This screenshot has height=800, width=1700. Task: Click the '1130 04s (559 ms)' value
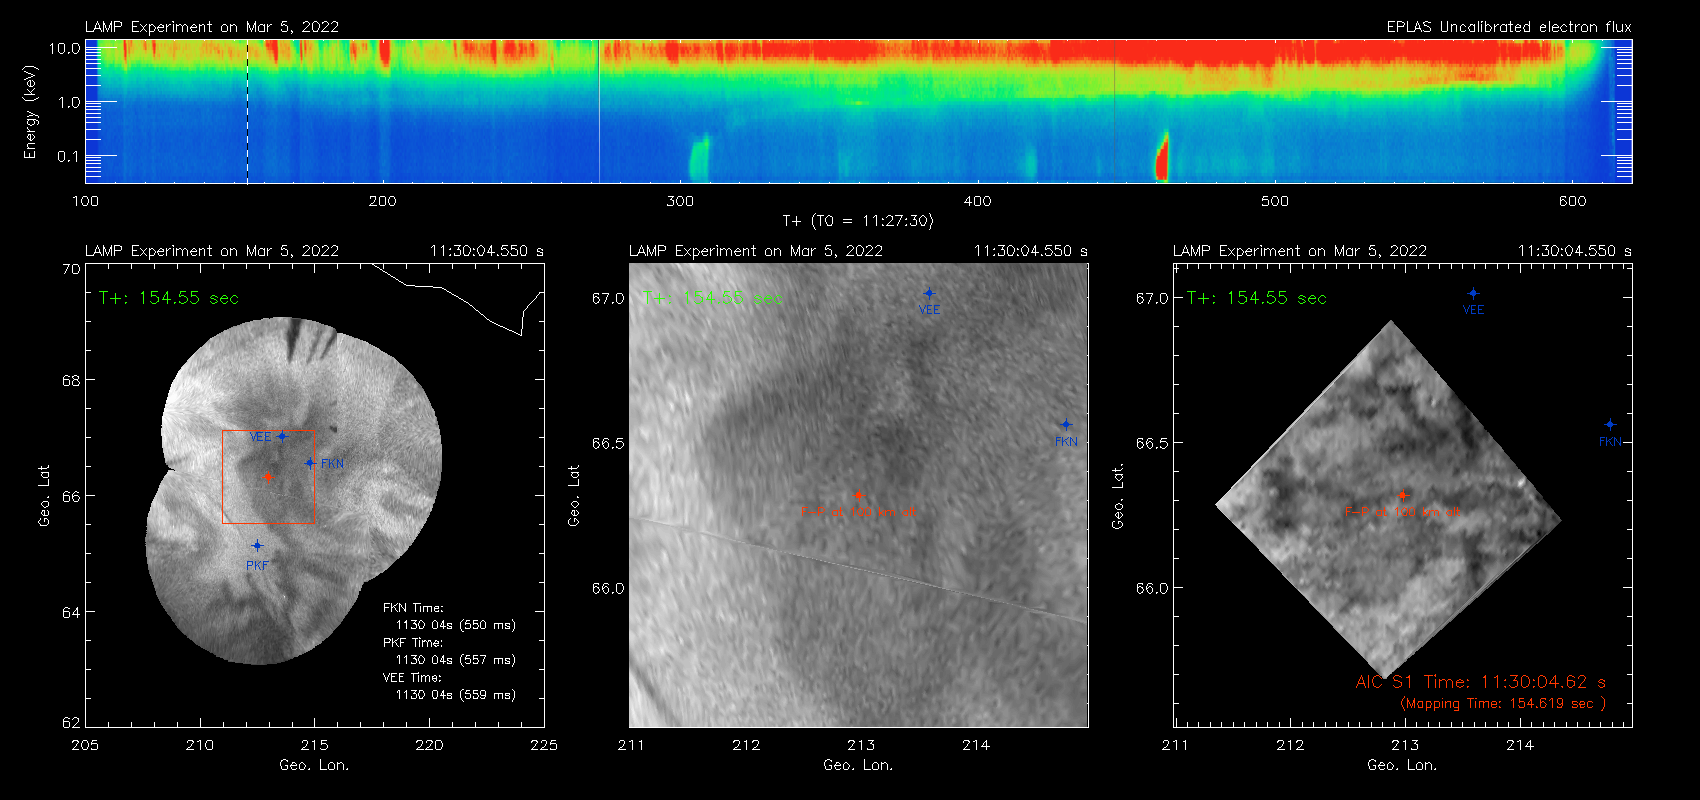[456, 695]
